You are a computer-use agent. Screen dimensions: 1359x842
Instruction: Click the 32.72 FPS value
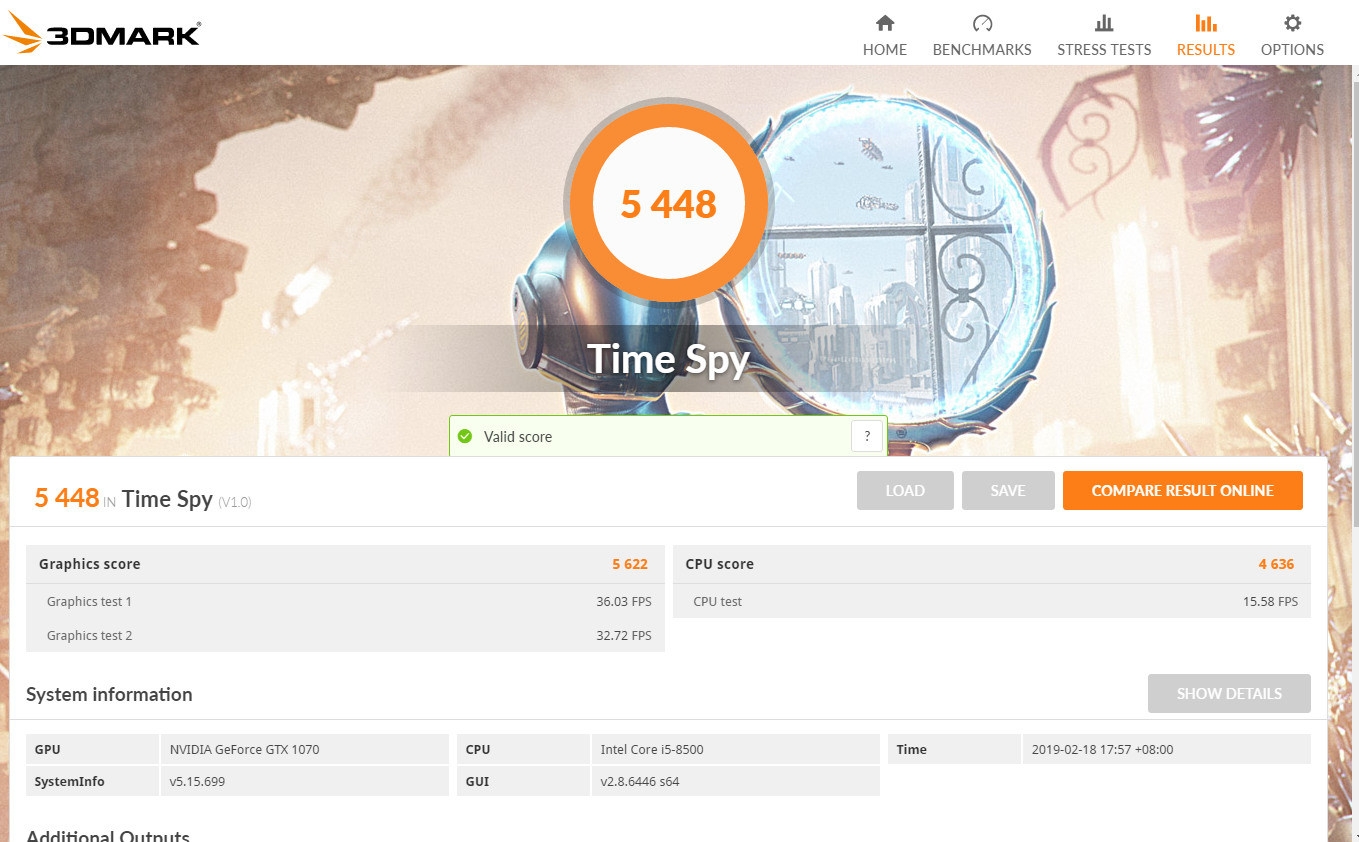pyautogui.click(x=624, y=635)
